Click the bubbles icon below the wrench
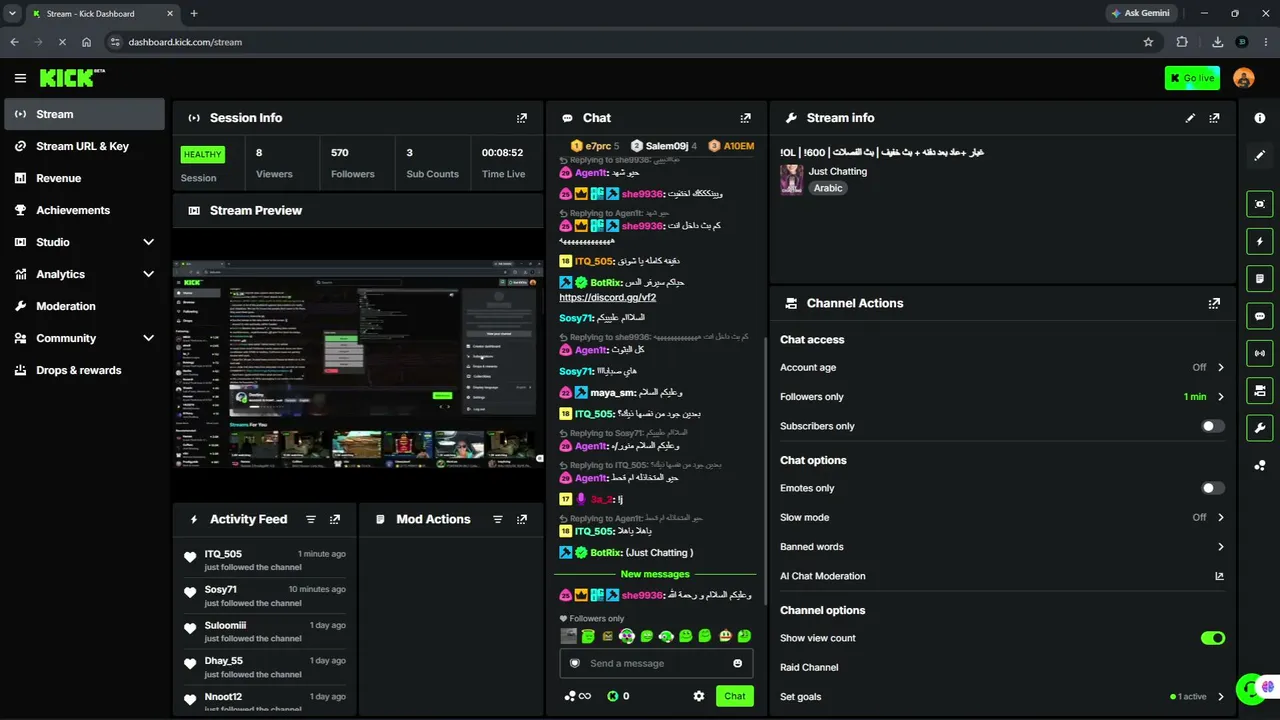Viewport: 1280px width, 720px height. click(x=1260, y=465)
